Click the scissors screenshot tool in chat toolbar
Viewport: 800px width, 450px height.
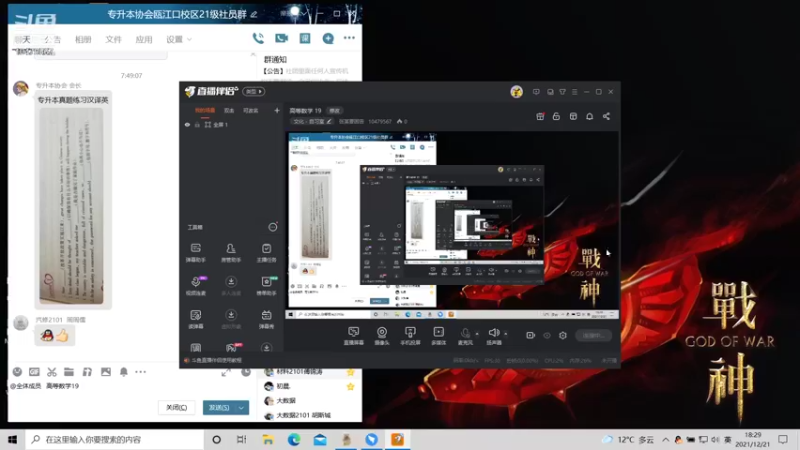[52, 372]
